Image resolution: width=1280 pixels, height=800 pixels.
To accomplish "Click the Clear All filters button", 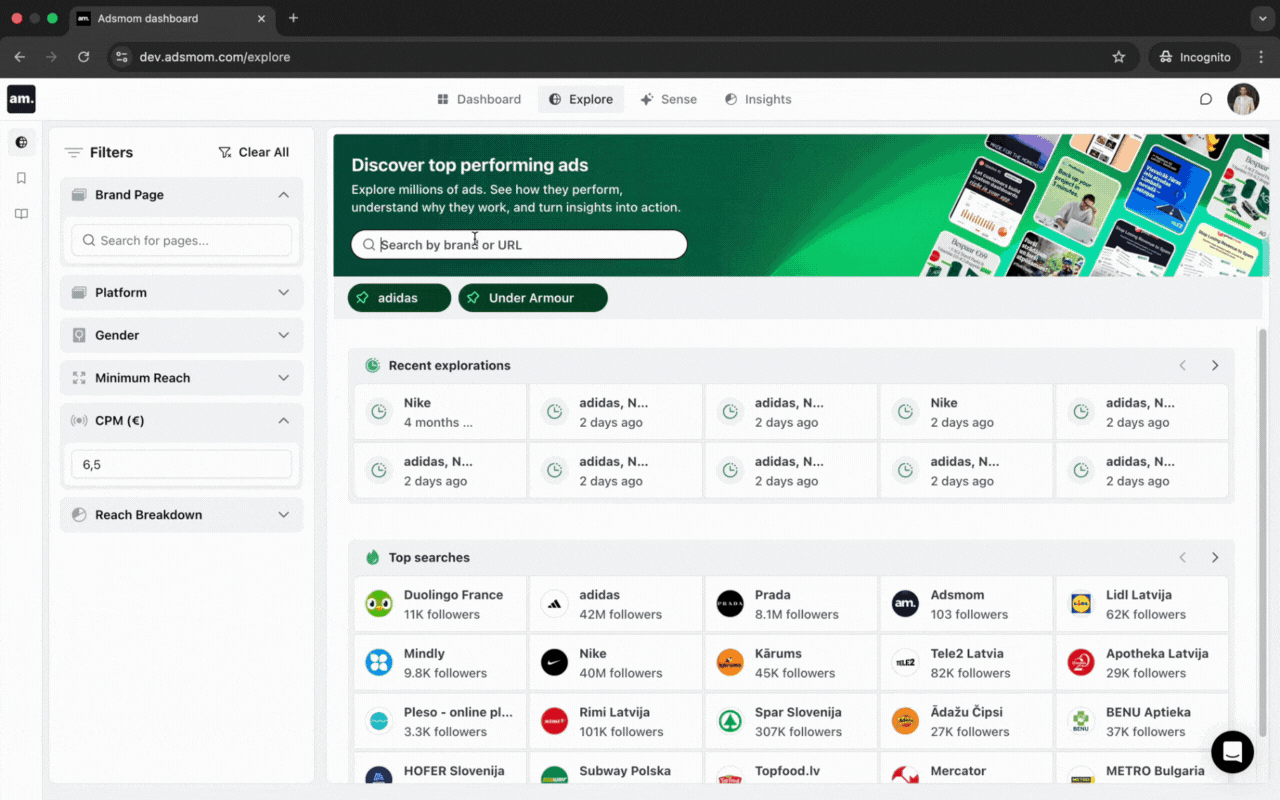I will 253,152.
